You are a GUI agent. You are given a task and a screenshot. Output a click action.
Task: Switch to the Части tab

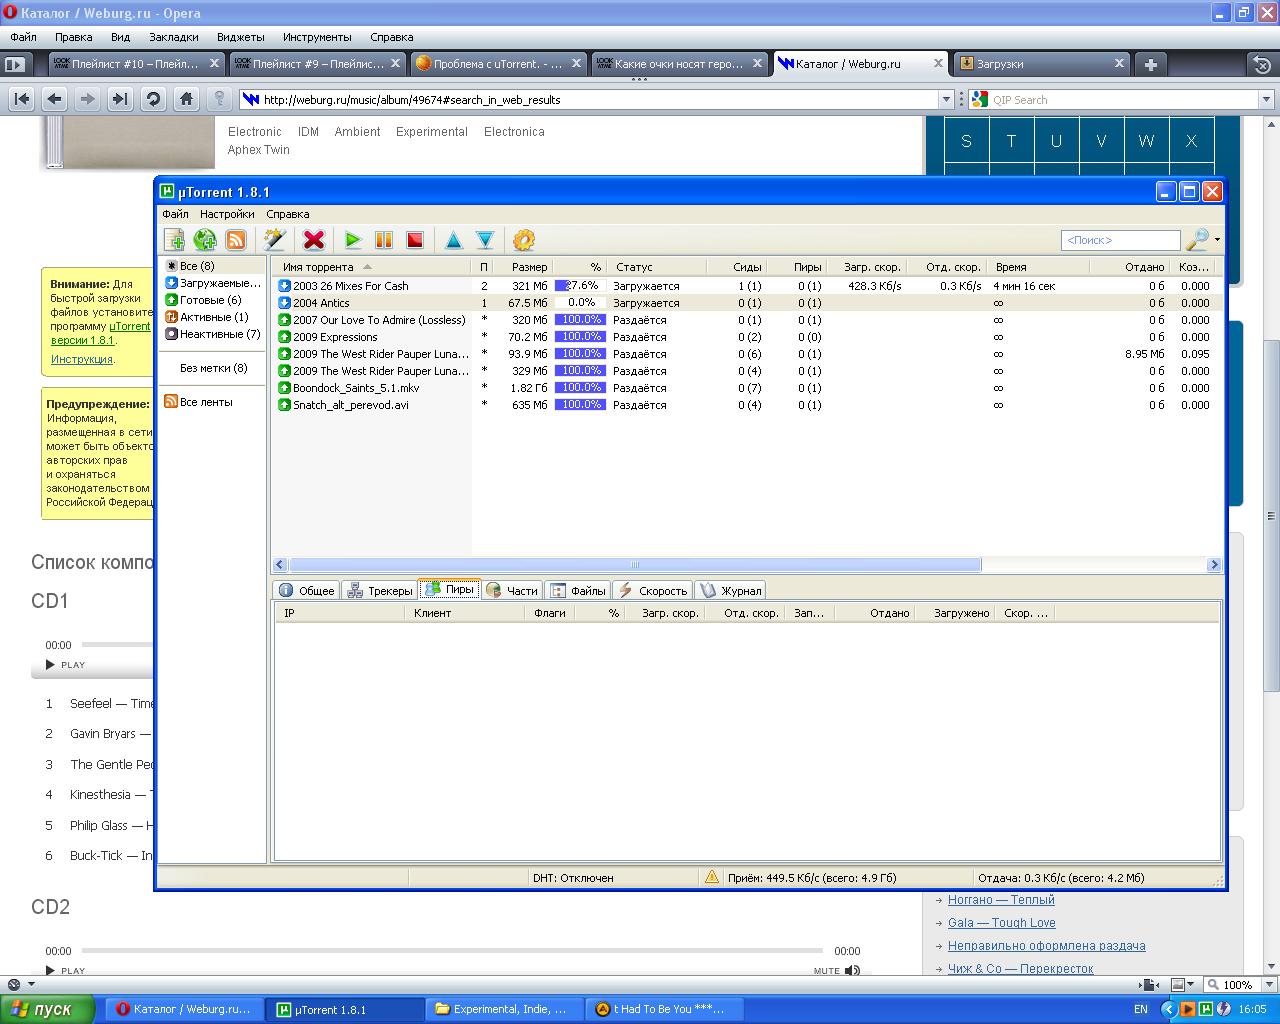click(x=512, y=591)
